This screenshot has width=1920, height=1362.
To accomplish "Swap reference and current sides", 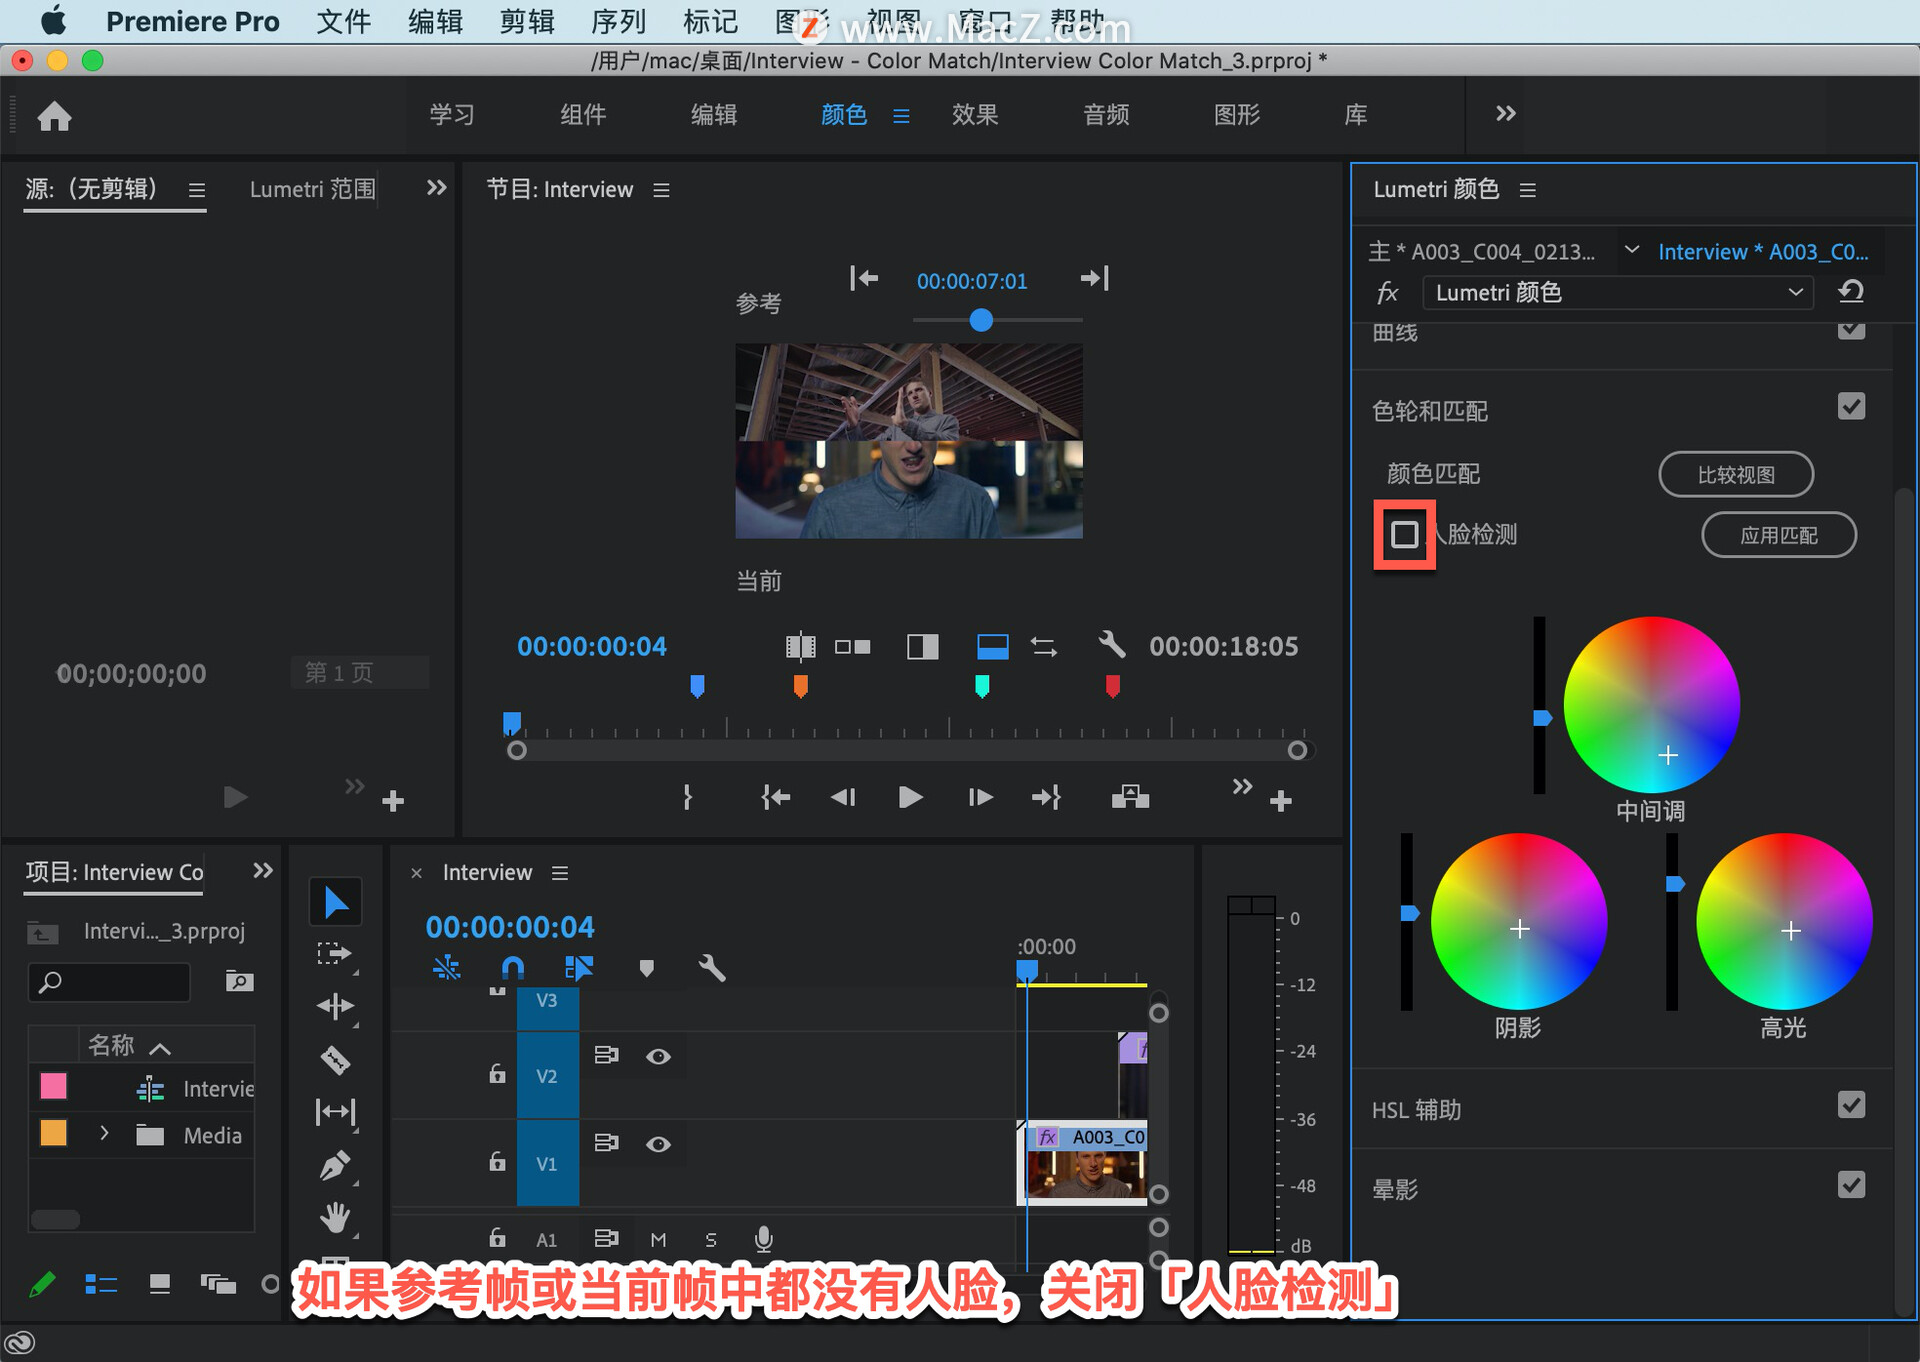I will pyautogui.click(x=1044, y=647).
